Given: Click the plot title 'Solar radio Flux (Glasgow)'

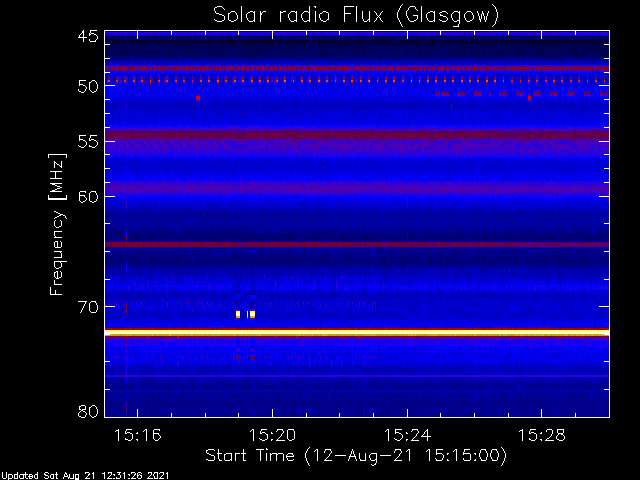Looking at the screenshot, I should (x=356, y=16).
